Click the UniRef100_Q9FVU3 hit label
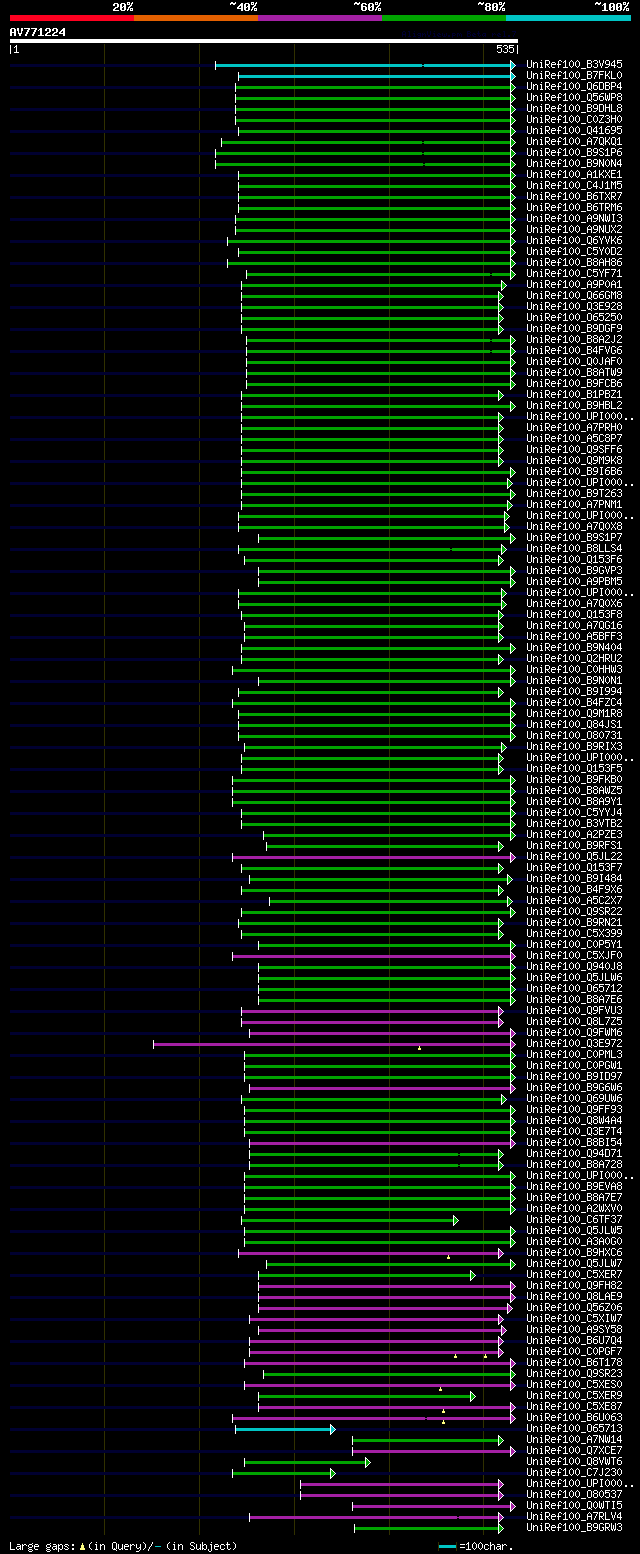 pyautogui.click(x=574, y=1010)
